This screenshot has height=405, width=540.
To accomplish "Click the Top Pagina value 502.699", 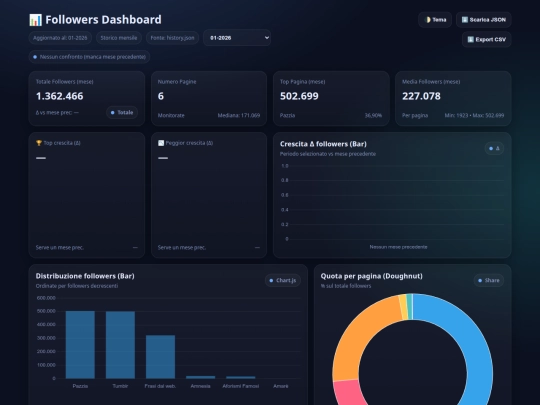I will pos(299,96).
